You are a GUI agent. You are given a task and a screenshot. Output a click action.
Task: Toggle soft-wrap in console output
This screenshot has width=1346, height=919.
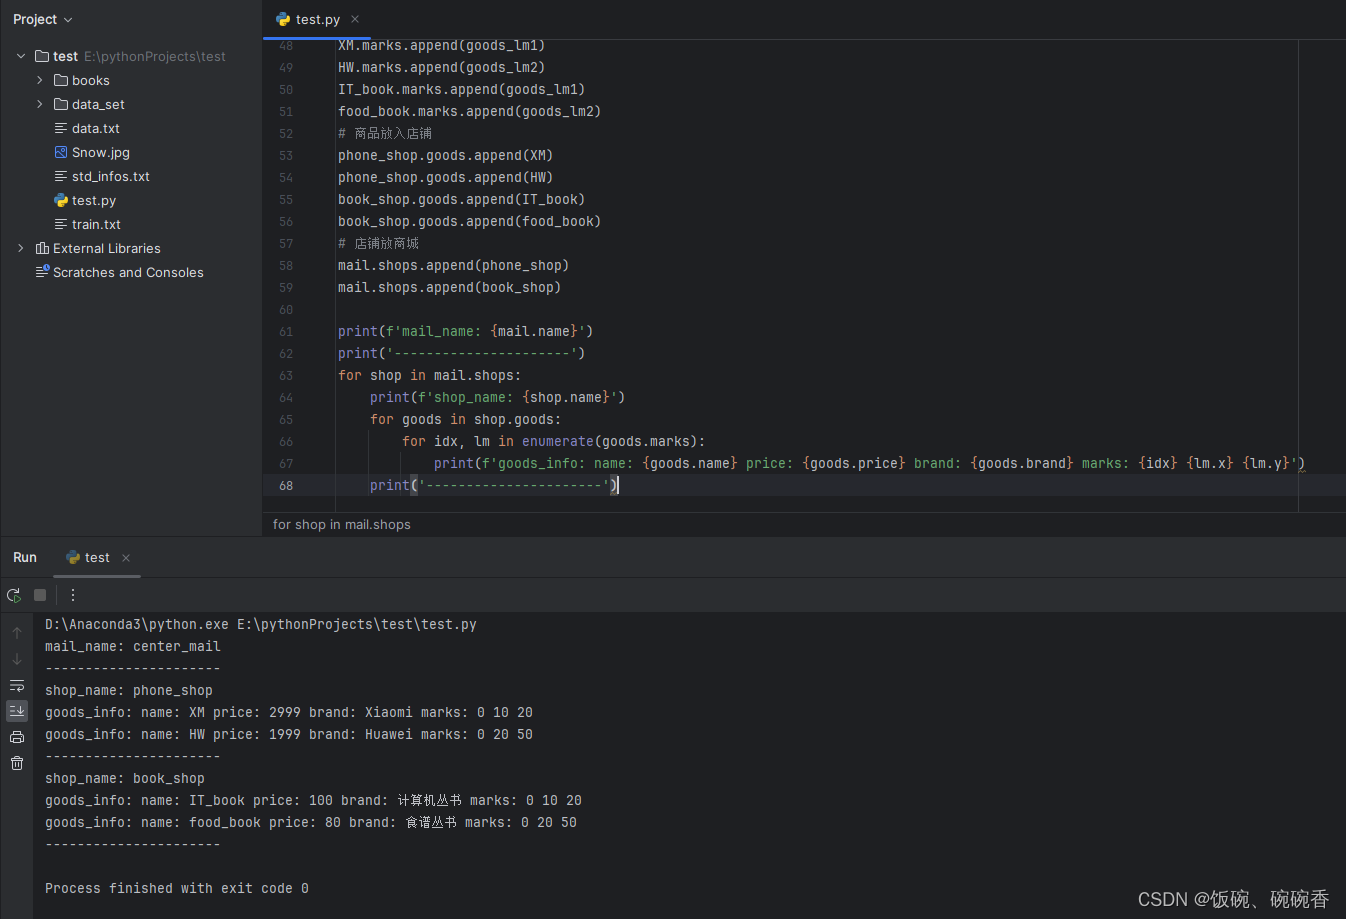coord(17,685)
